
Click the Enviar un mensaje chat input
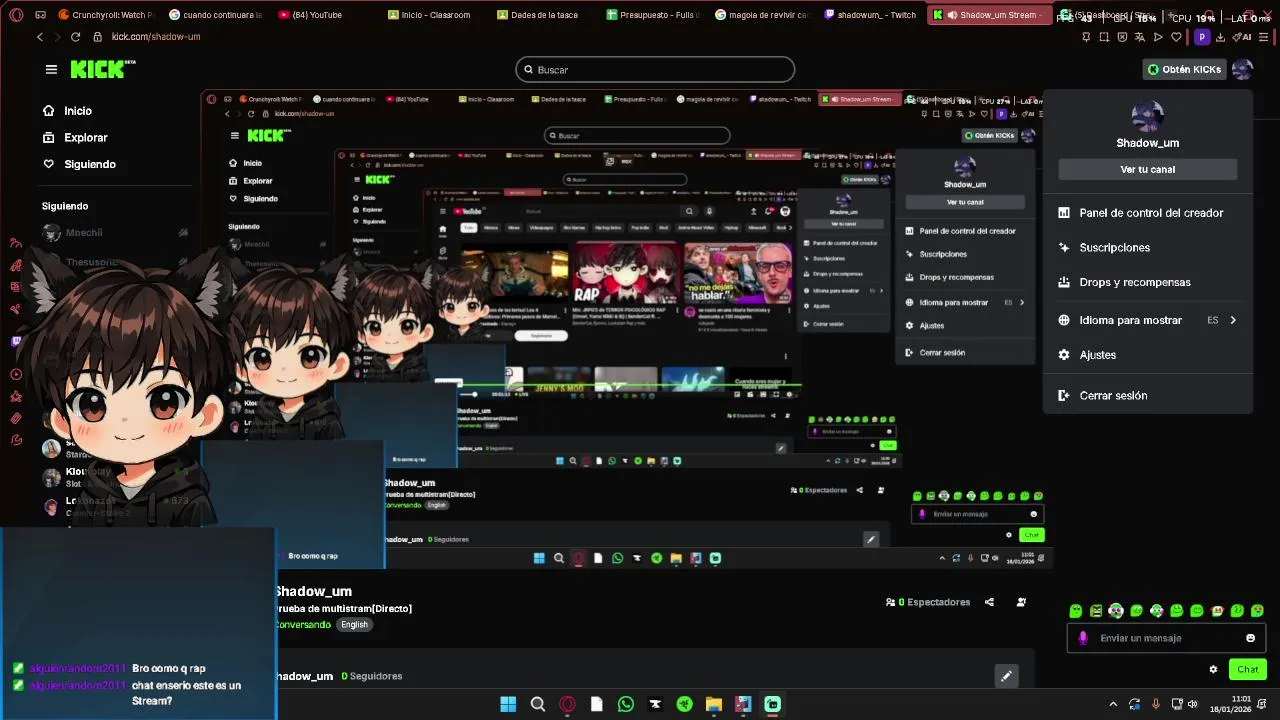click(1165, 638)
